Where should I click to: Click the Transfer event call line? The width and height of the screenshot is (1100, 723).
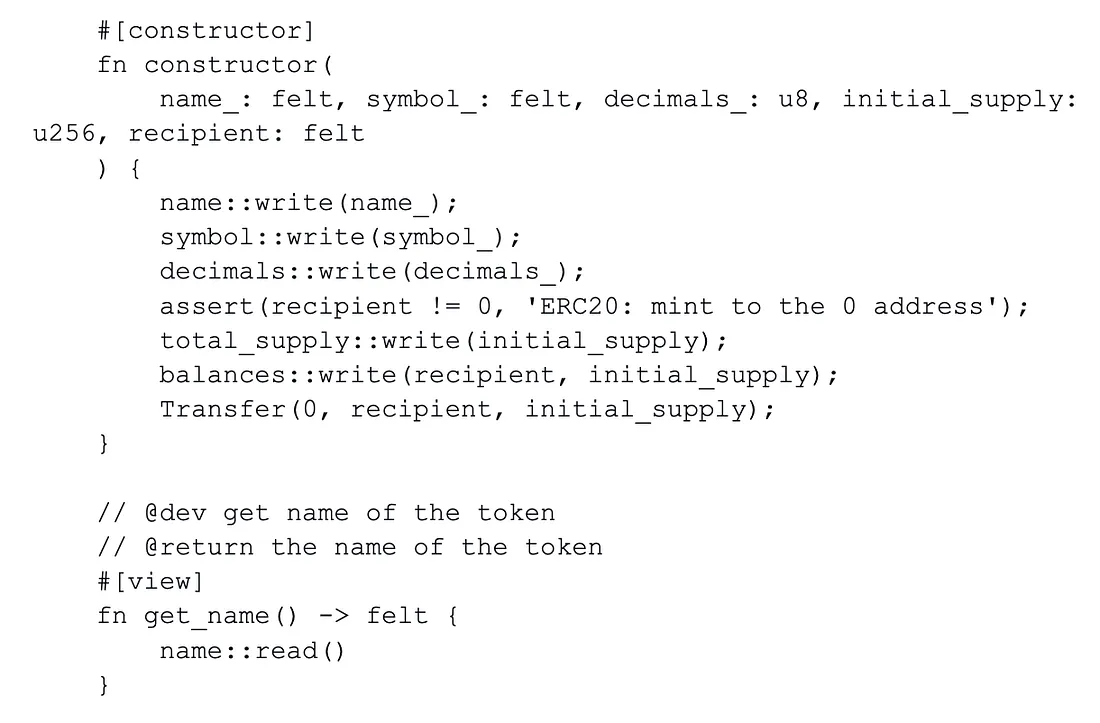[x=467, y=409]
